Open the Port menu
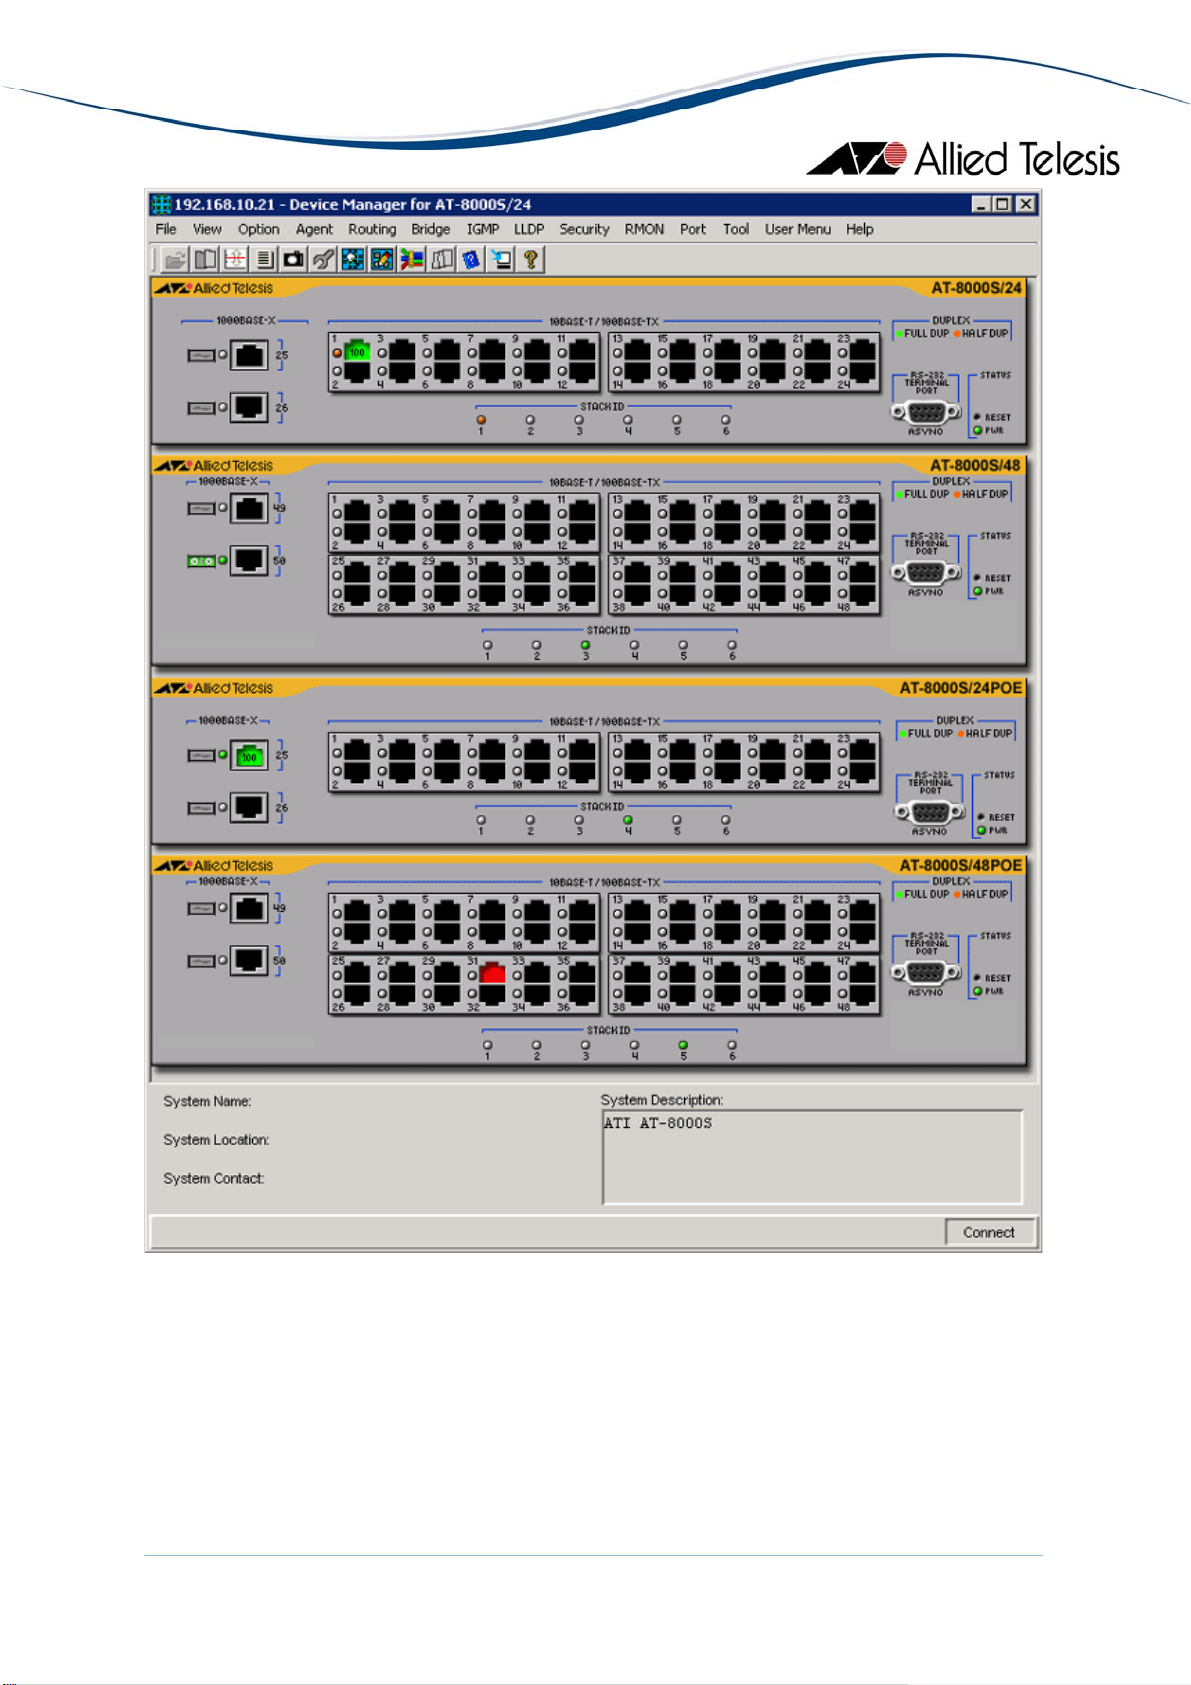The height and width of the screenshot is (1685, 1191). pos(693,229)
